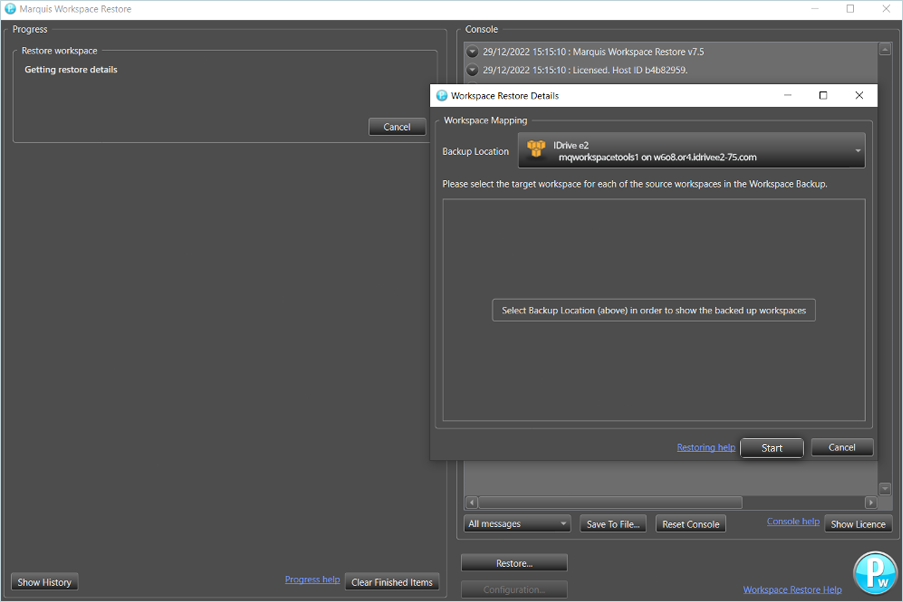Viewport: 903px width, 602px height.
Task: Close the Marquis Workspace Restore main window
Action: (x=886, y=9)
